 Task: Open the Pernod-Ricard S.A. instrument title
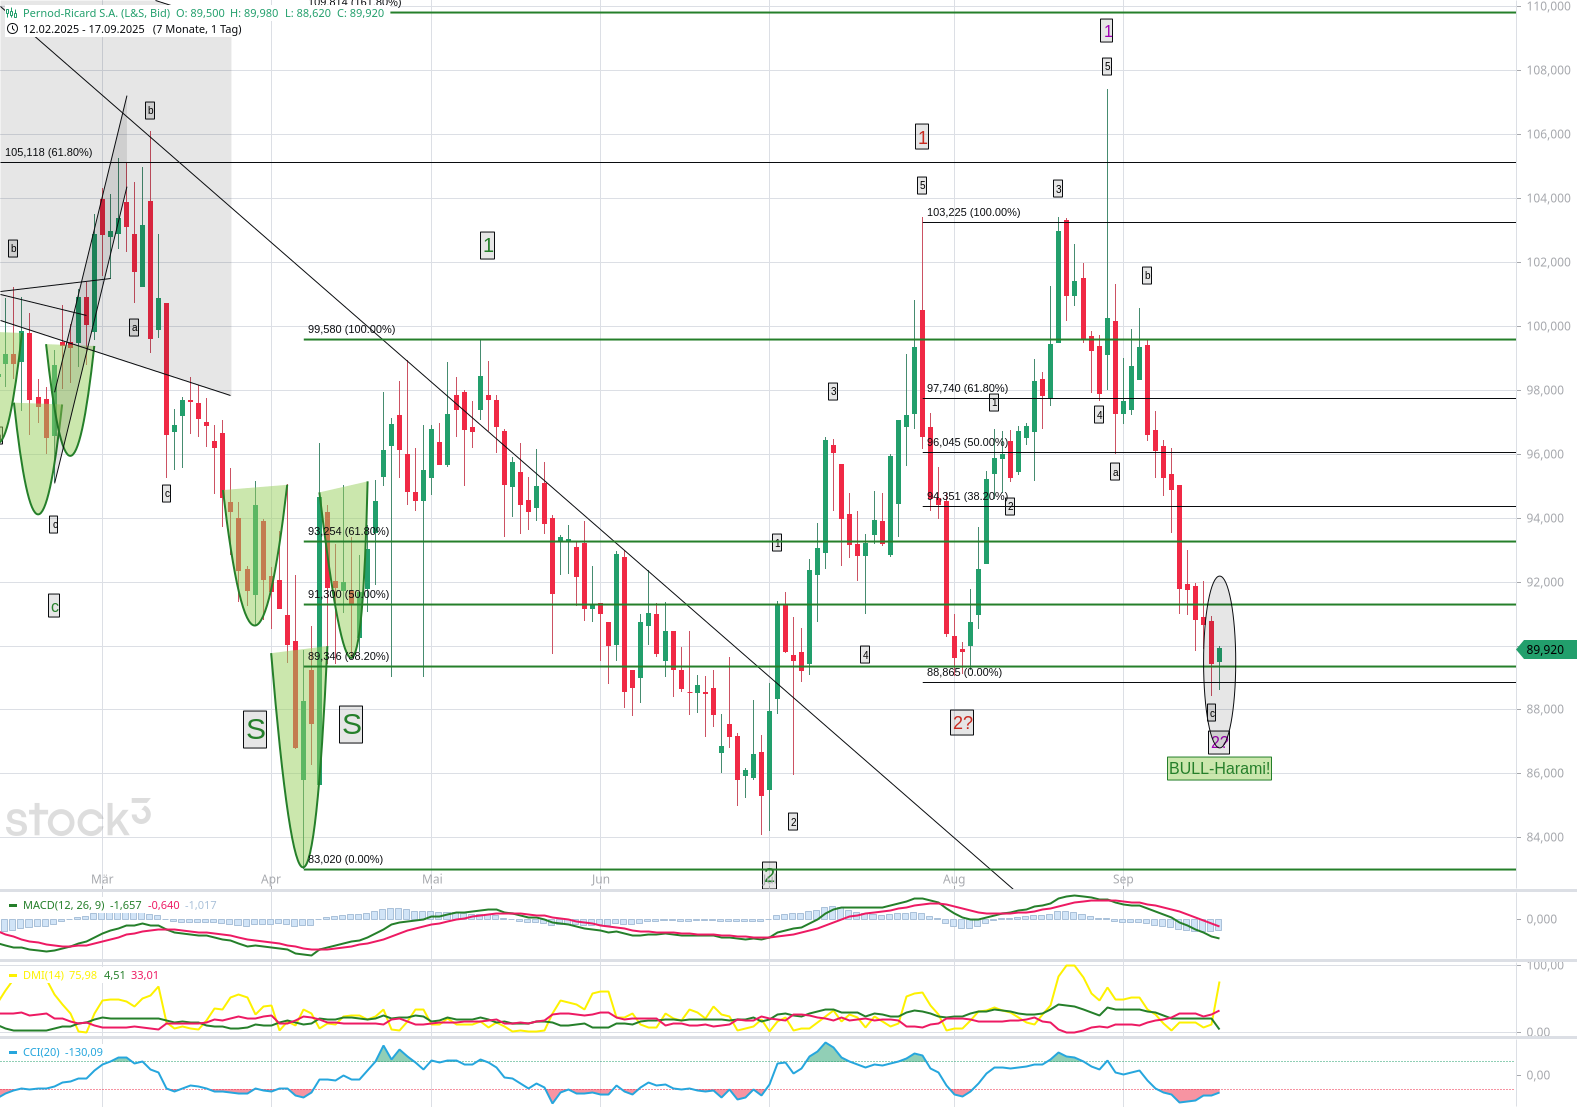point(96,13)
